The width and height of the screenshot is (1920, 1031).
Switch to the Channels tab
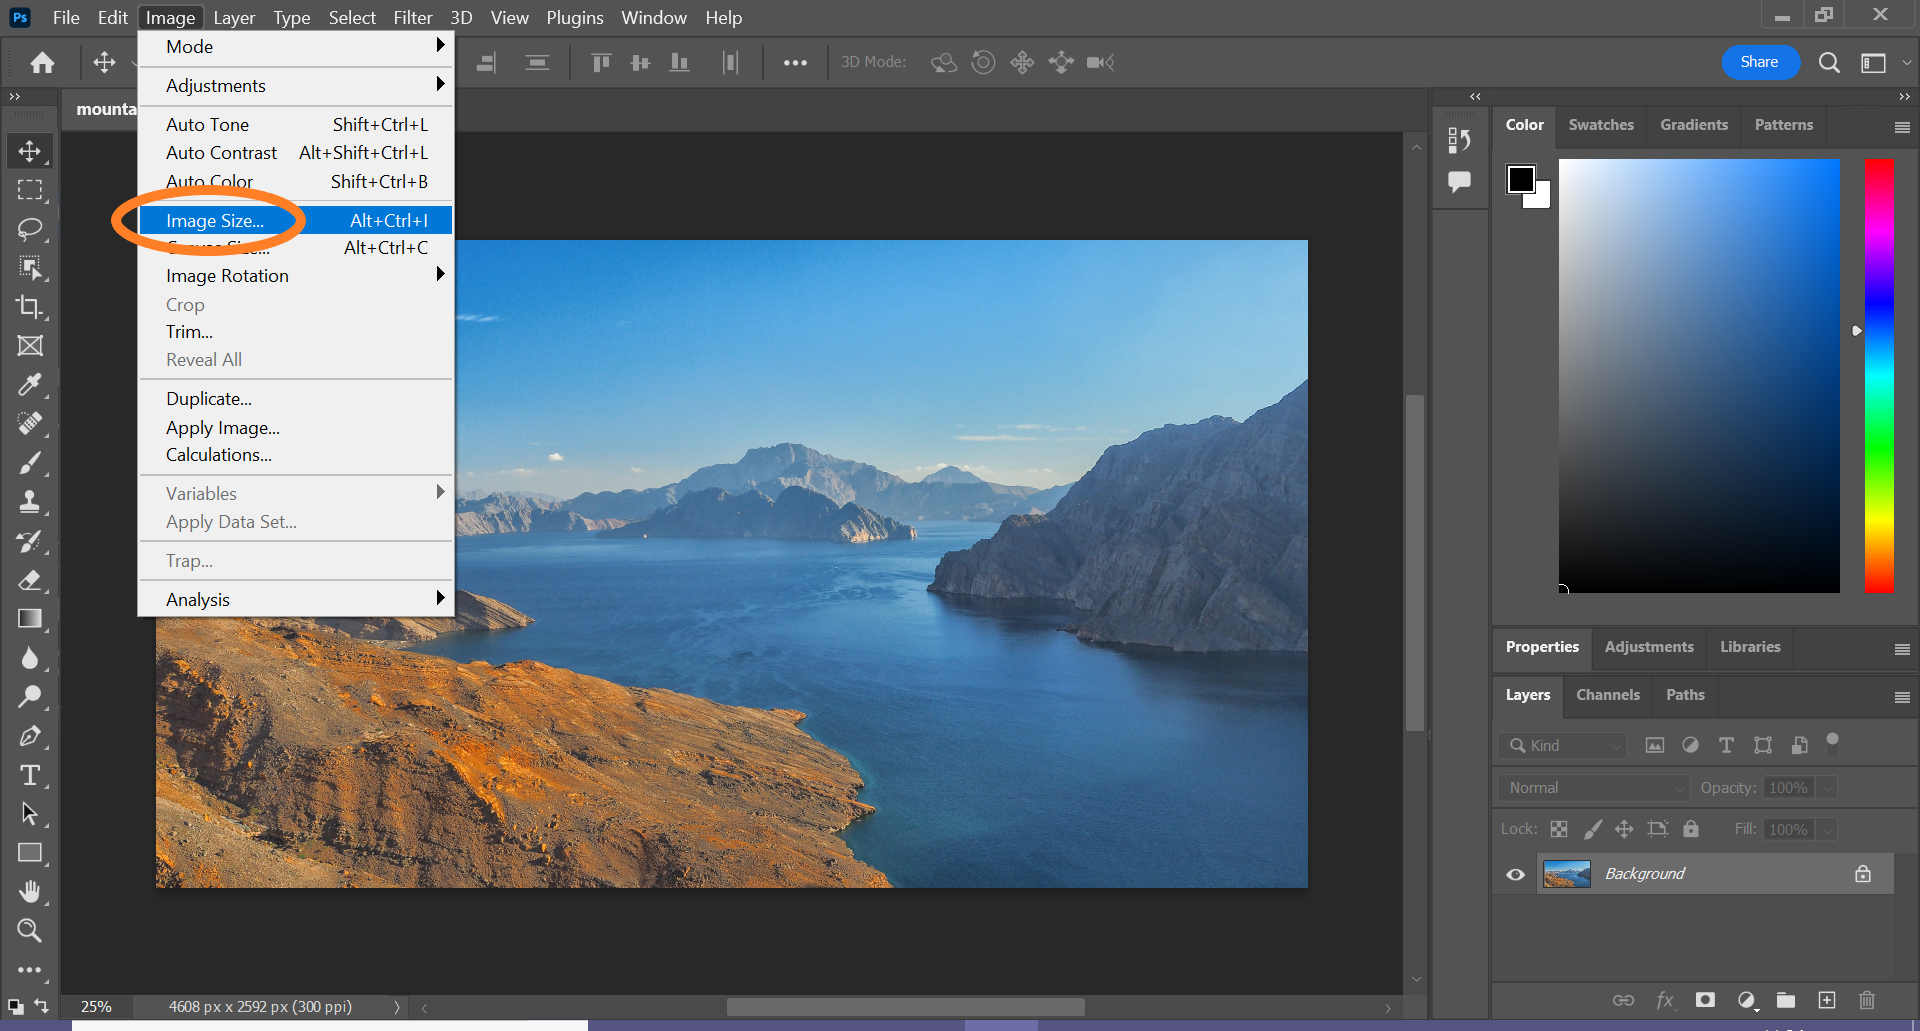(x=1608, y=695)
